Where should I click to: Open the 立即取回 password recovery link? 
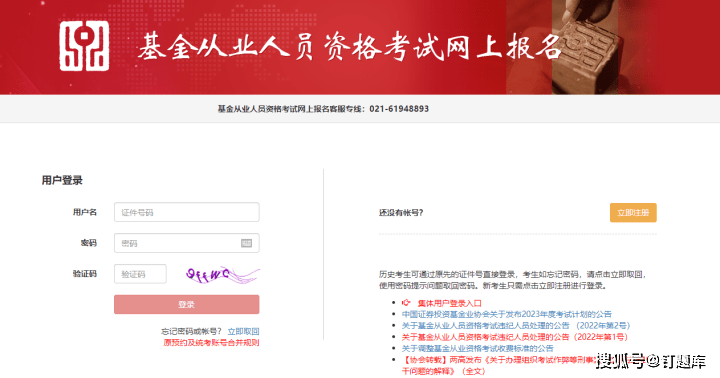pos(243,331)
